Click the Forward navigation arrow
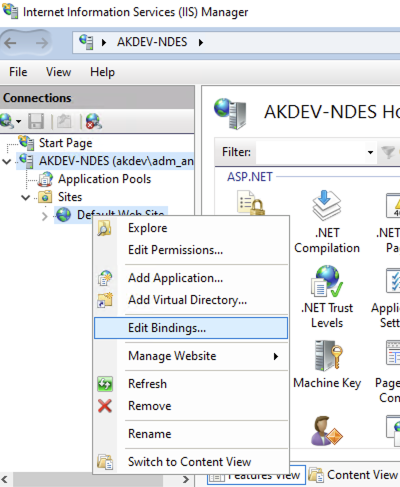Viewport: 400px width, 487px height. pos(42,43)
